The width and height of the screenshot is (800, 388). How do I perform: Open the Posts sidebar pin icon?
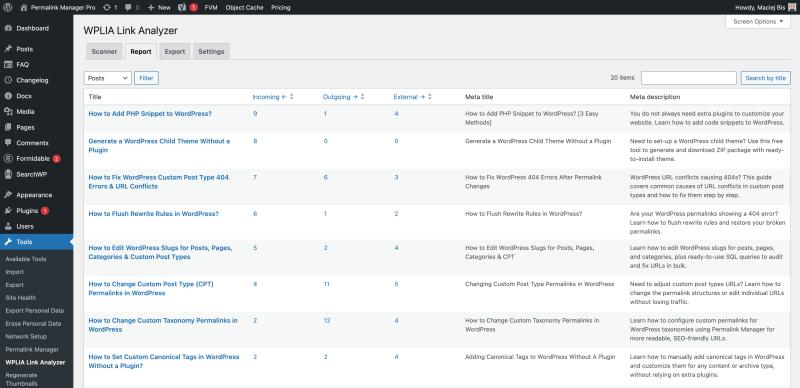tap(8, 50)
